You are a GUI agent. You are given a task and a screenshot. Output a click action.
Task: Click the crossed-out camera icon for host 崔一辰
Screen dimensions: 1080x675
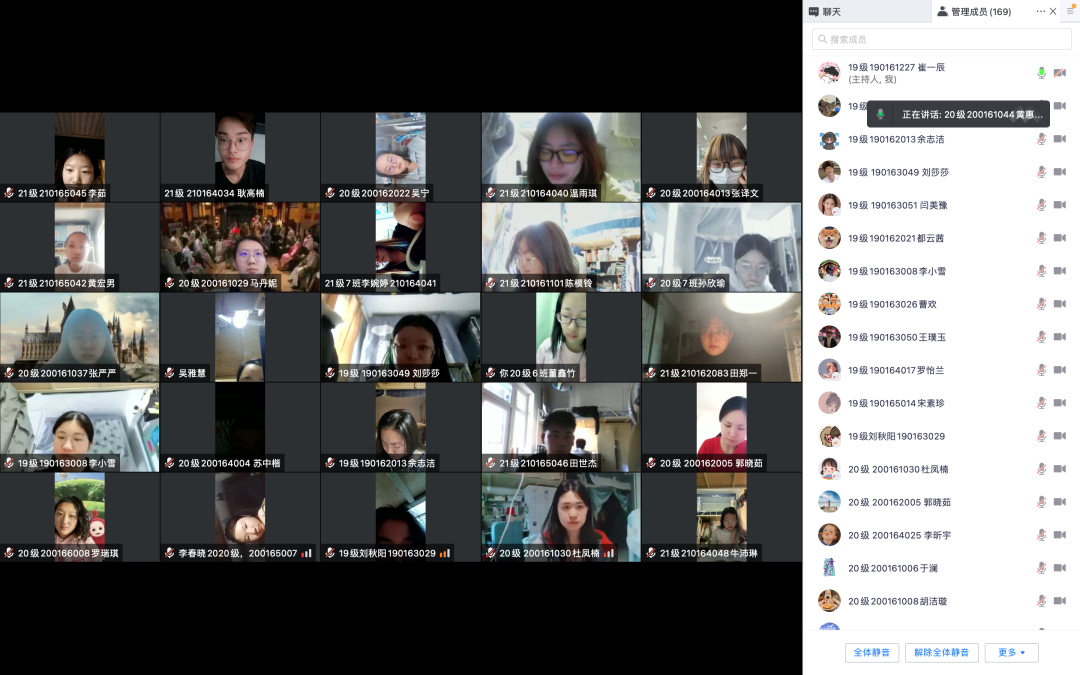click(1060, 73)
